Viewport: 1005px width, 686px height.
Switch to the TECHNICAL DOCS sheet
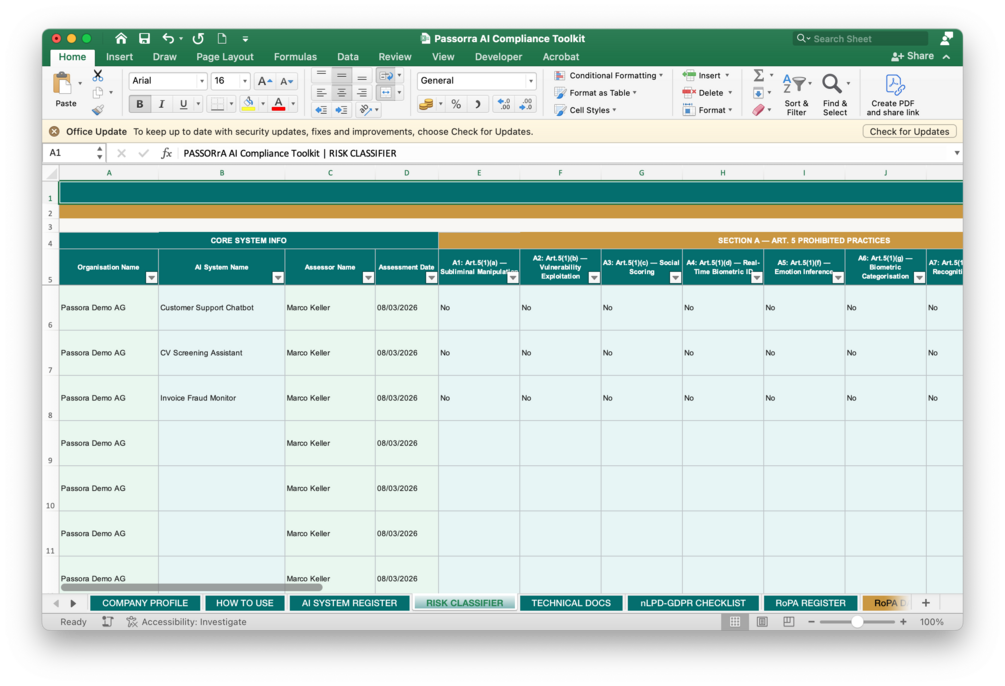pyautogui.click(x=570, y=603)
